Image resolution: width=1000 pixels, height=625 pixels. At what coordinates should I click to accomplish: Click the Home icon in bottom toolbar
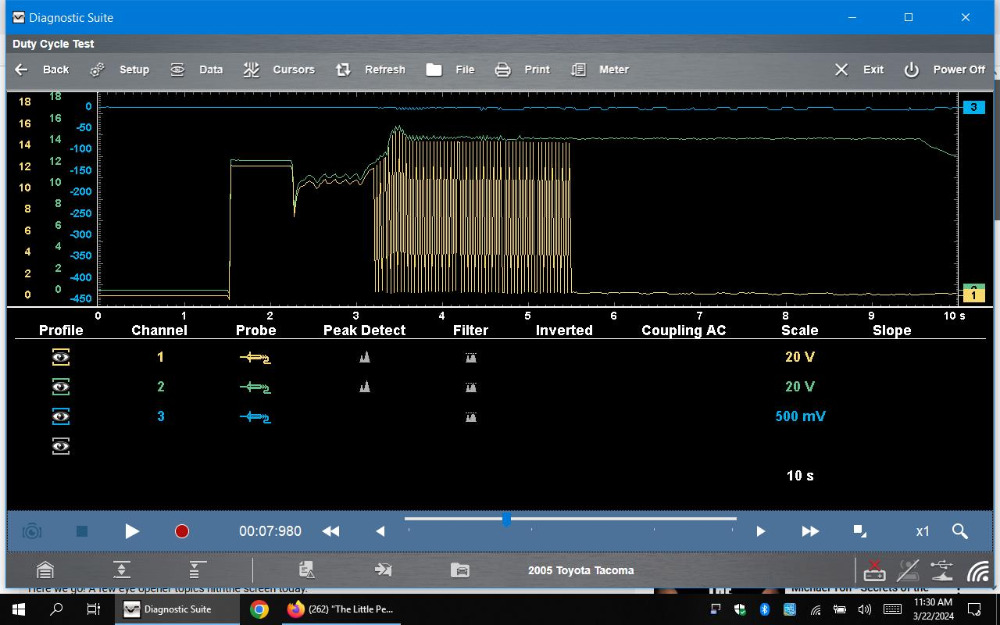[45, 570]
